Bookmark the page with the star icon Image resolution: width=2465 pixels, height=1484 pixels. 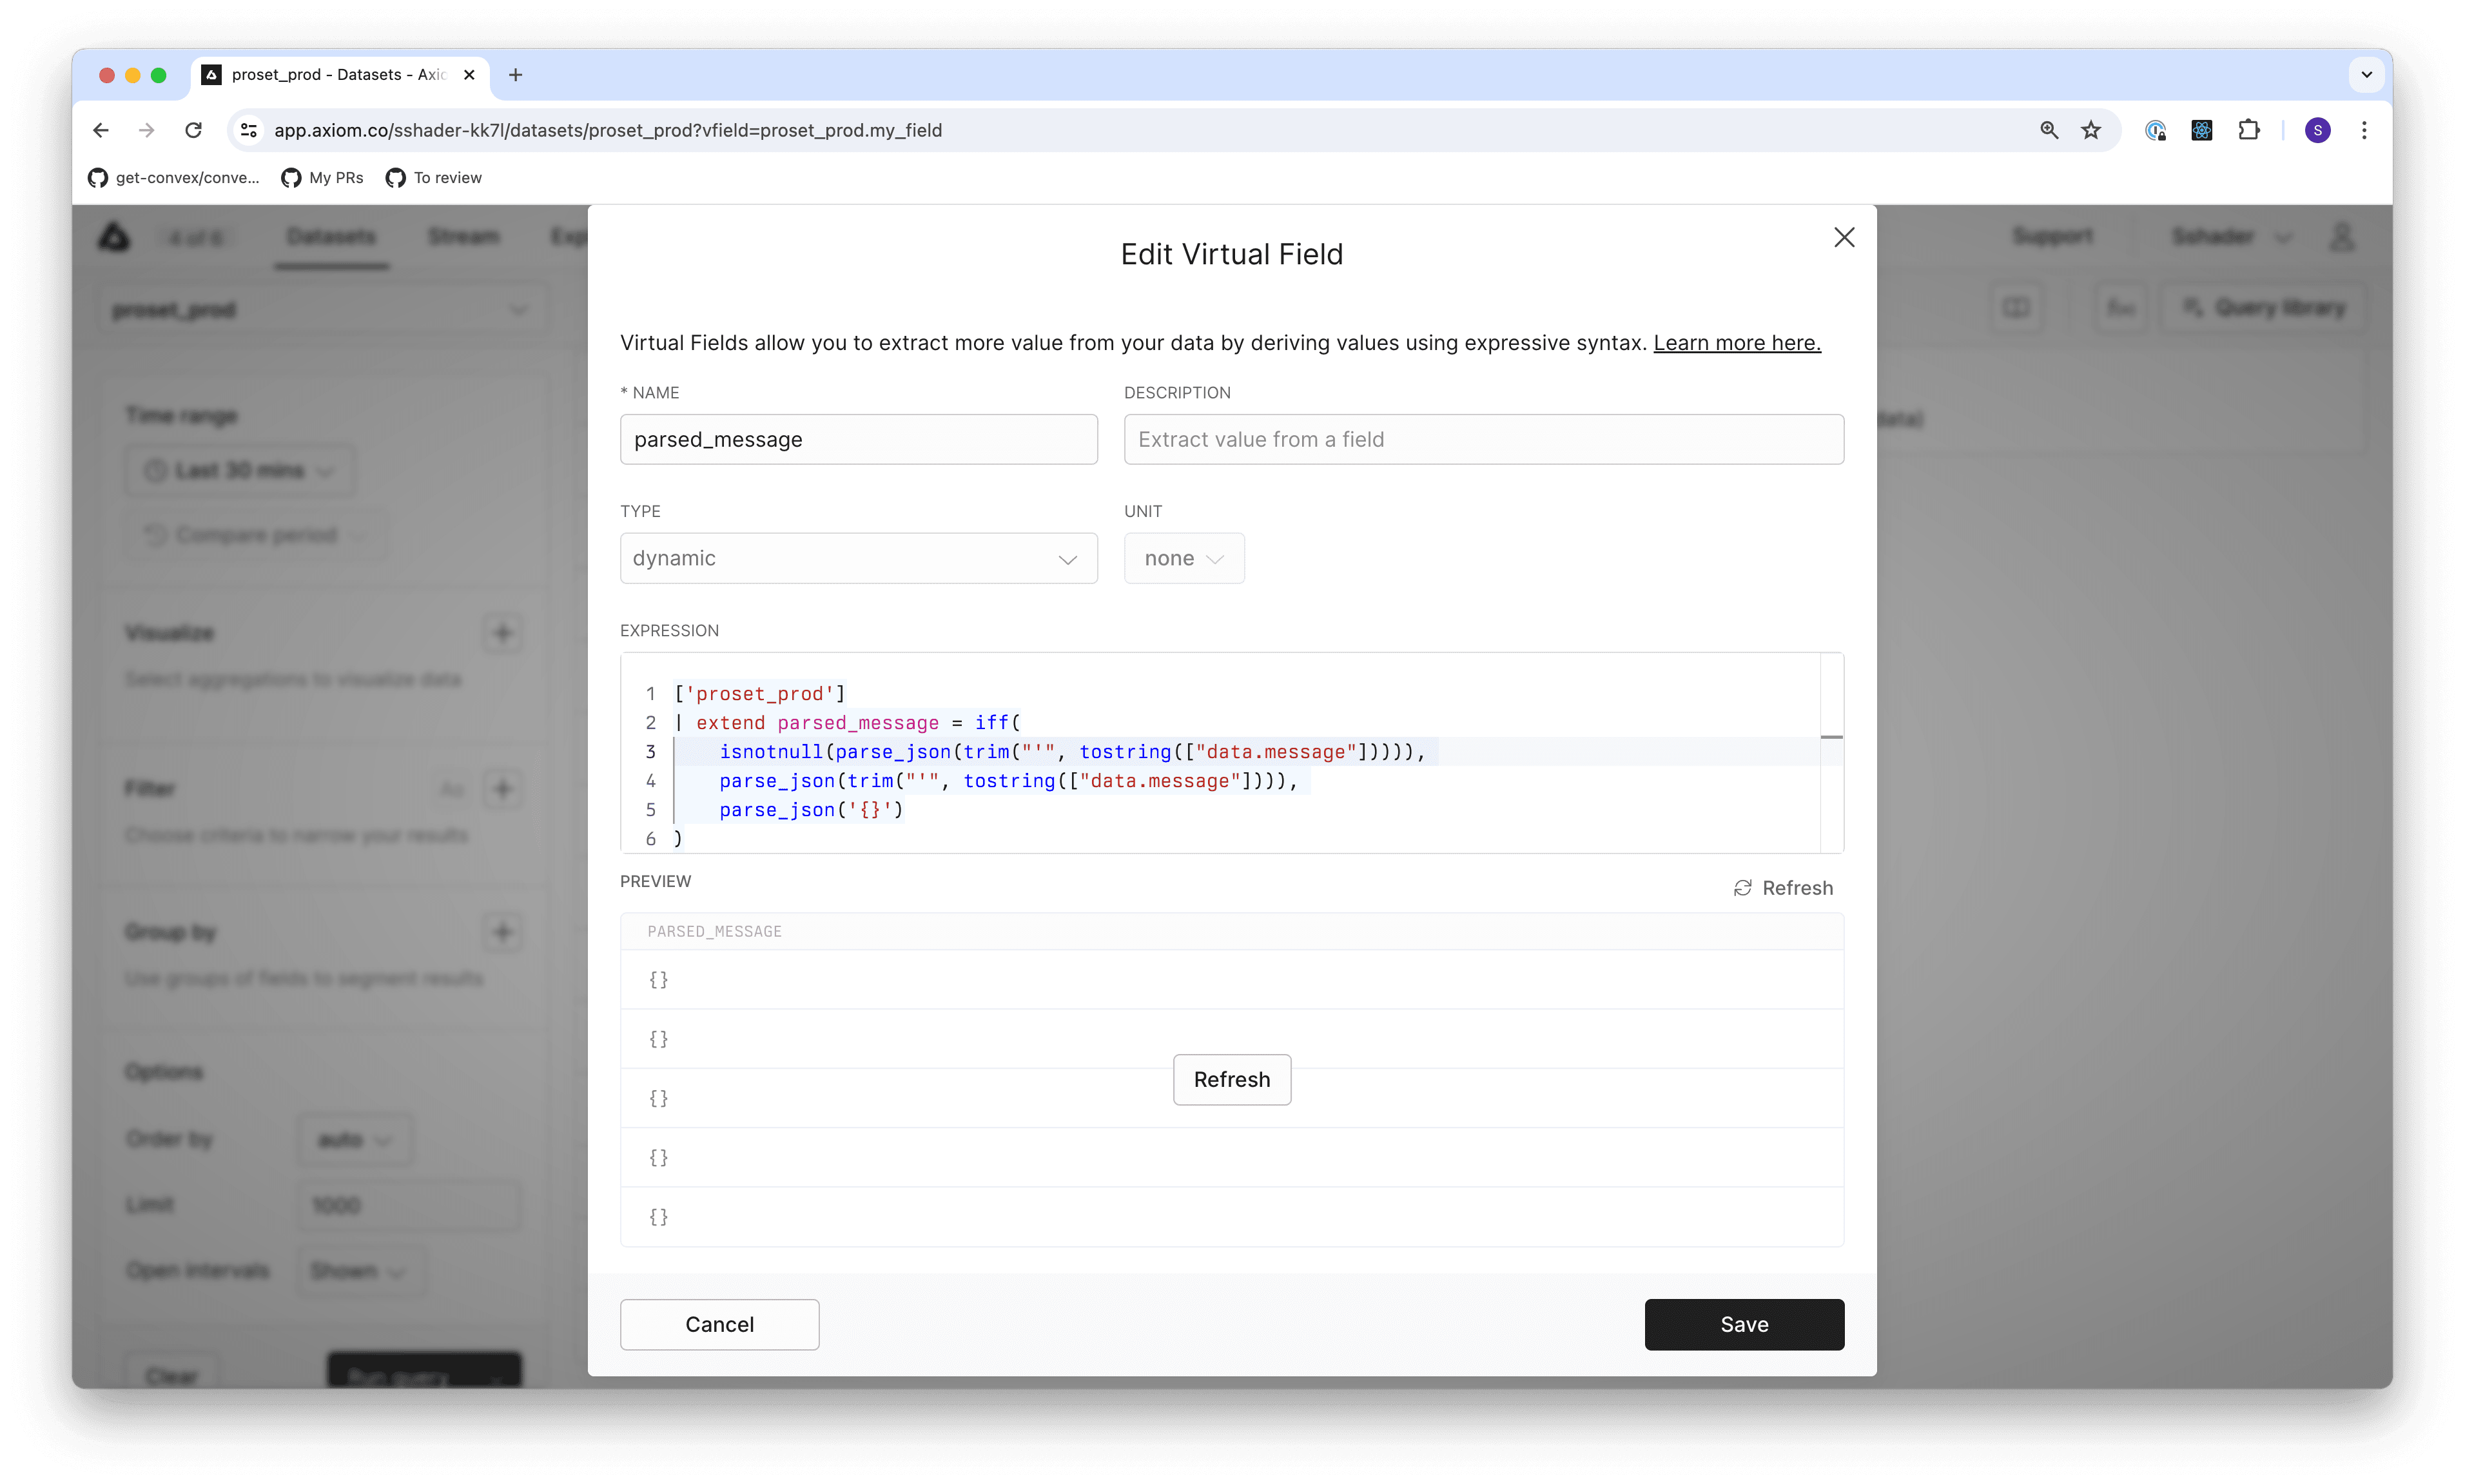coord(2090,130)
